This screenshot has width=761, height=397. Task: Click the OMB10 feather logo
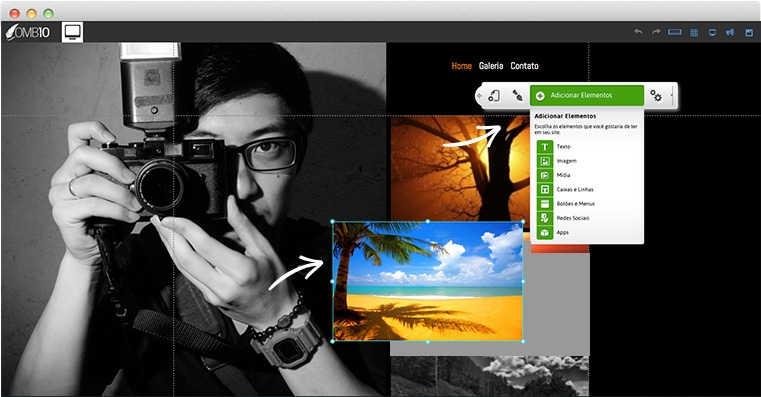(28, 32)
